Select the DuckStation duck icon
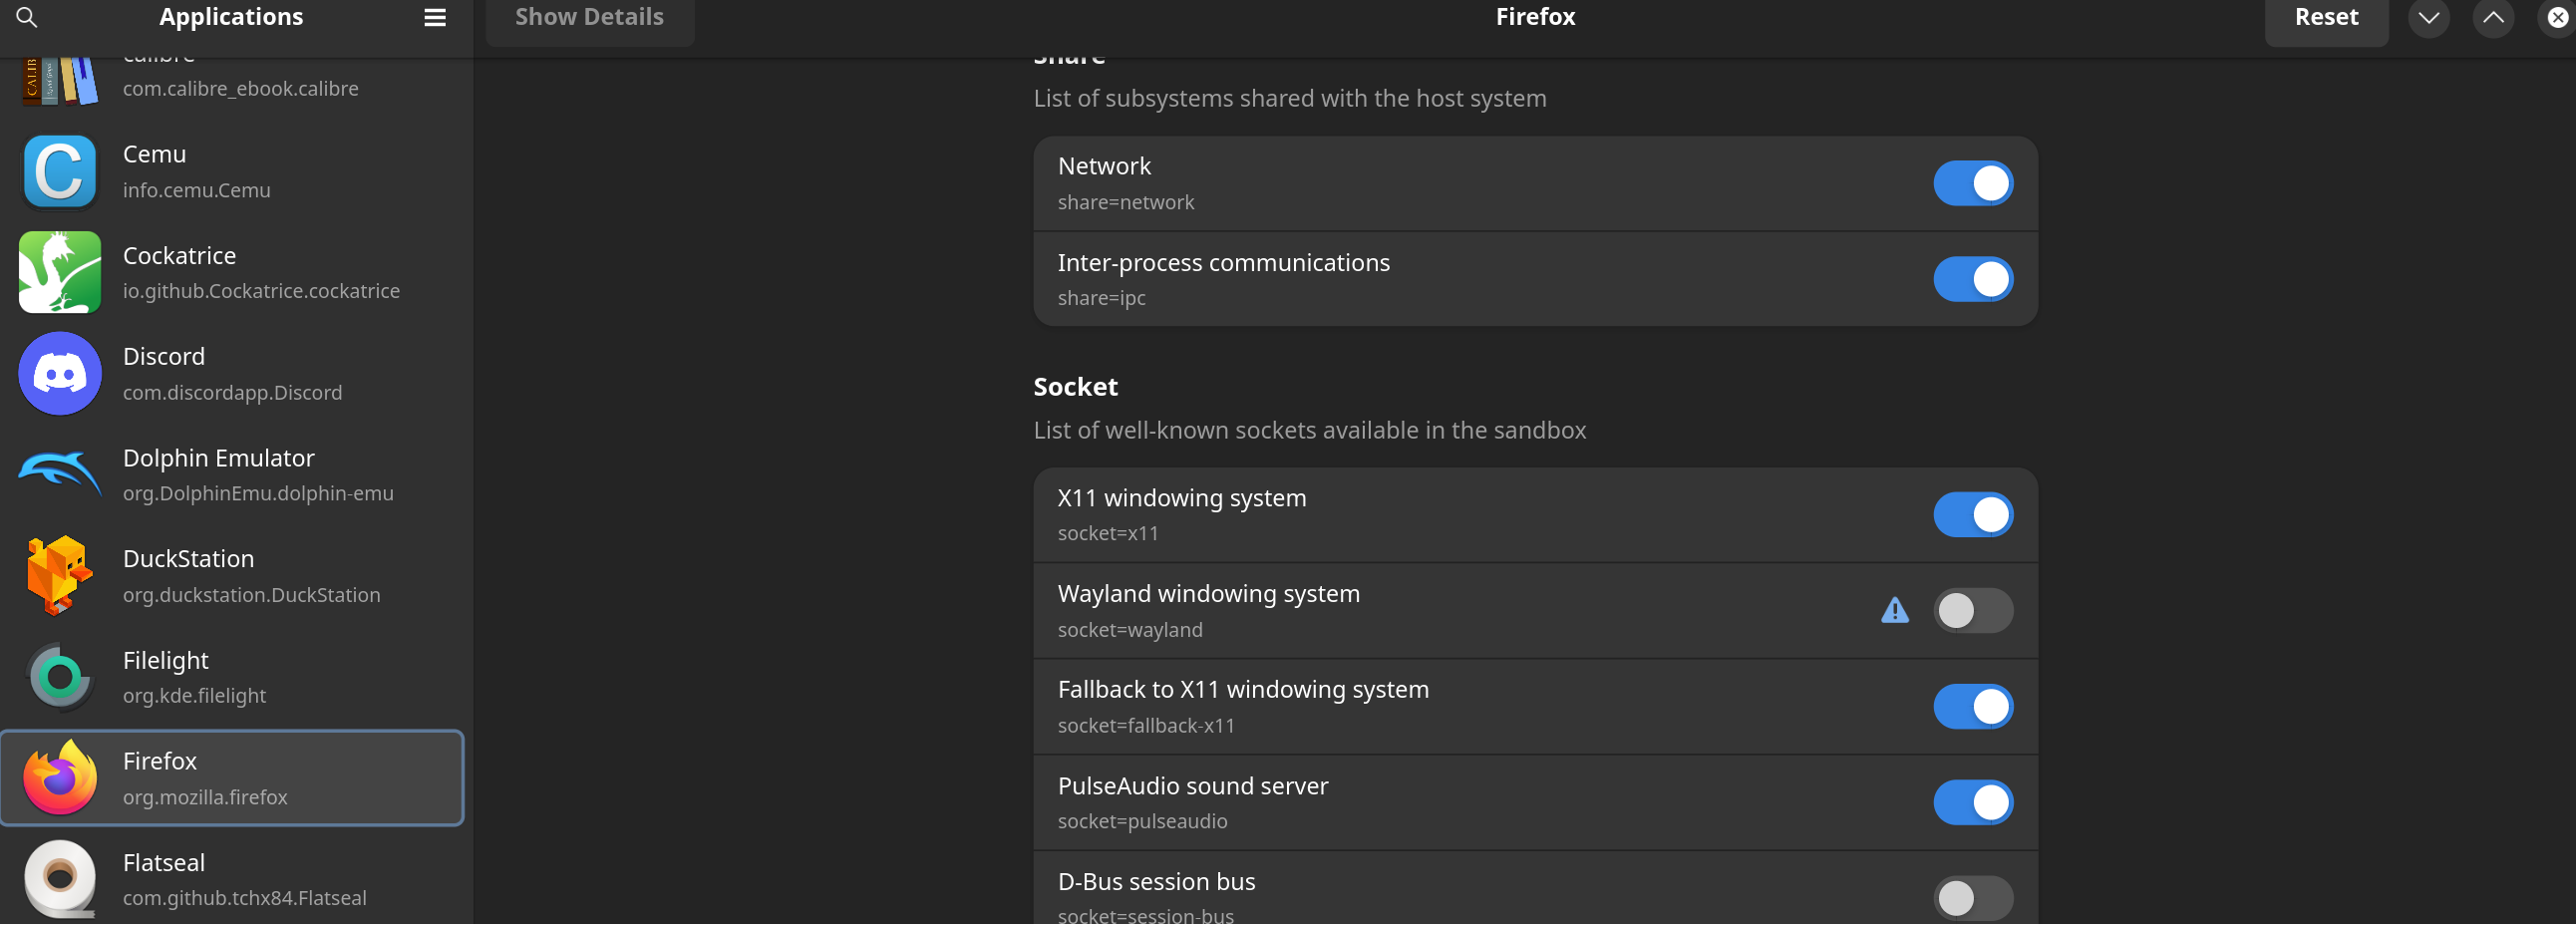Image resolution: width=2576 pixels, height=925 pixels. click(x=60, y=576)
